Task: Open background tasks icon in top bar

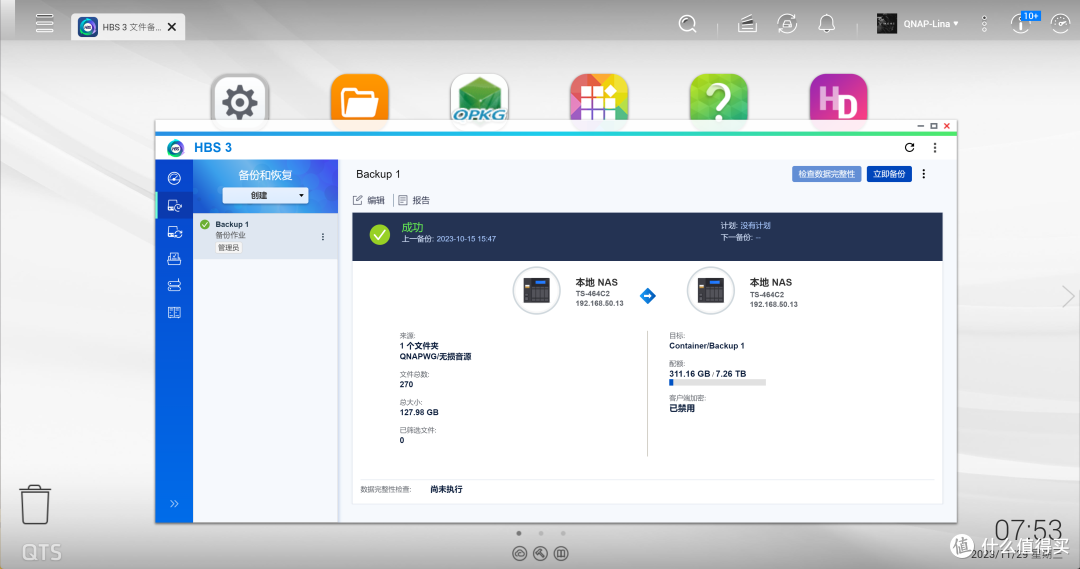Action: click(x=747, y=24)
